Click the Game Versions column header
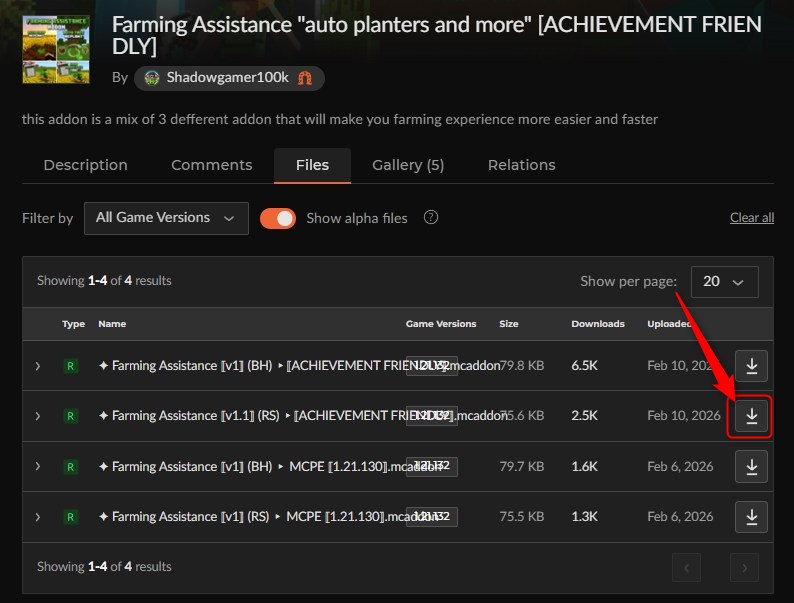This screenshot has height=603, width=794. [x=441, y=324]
